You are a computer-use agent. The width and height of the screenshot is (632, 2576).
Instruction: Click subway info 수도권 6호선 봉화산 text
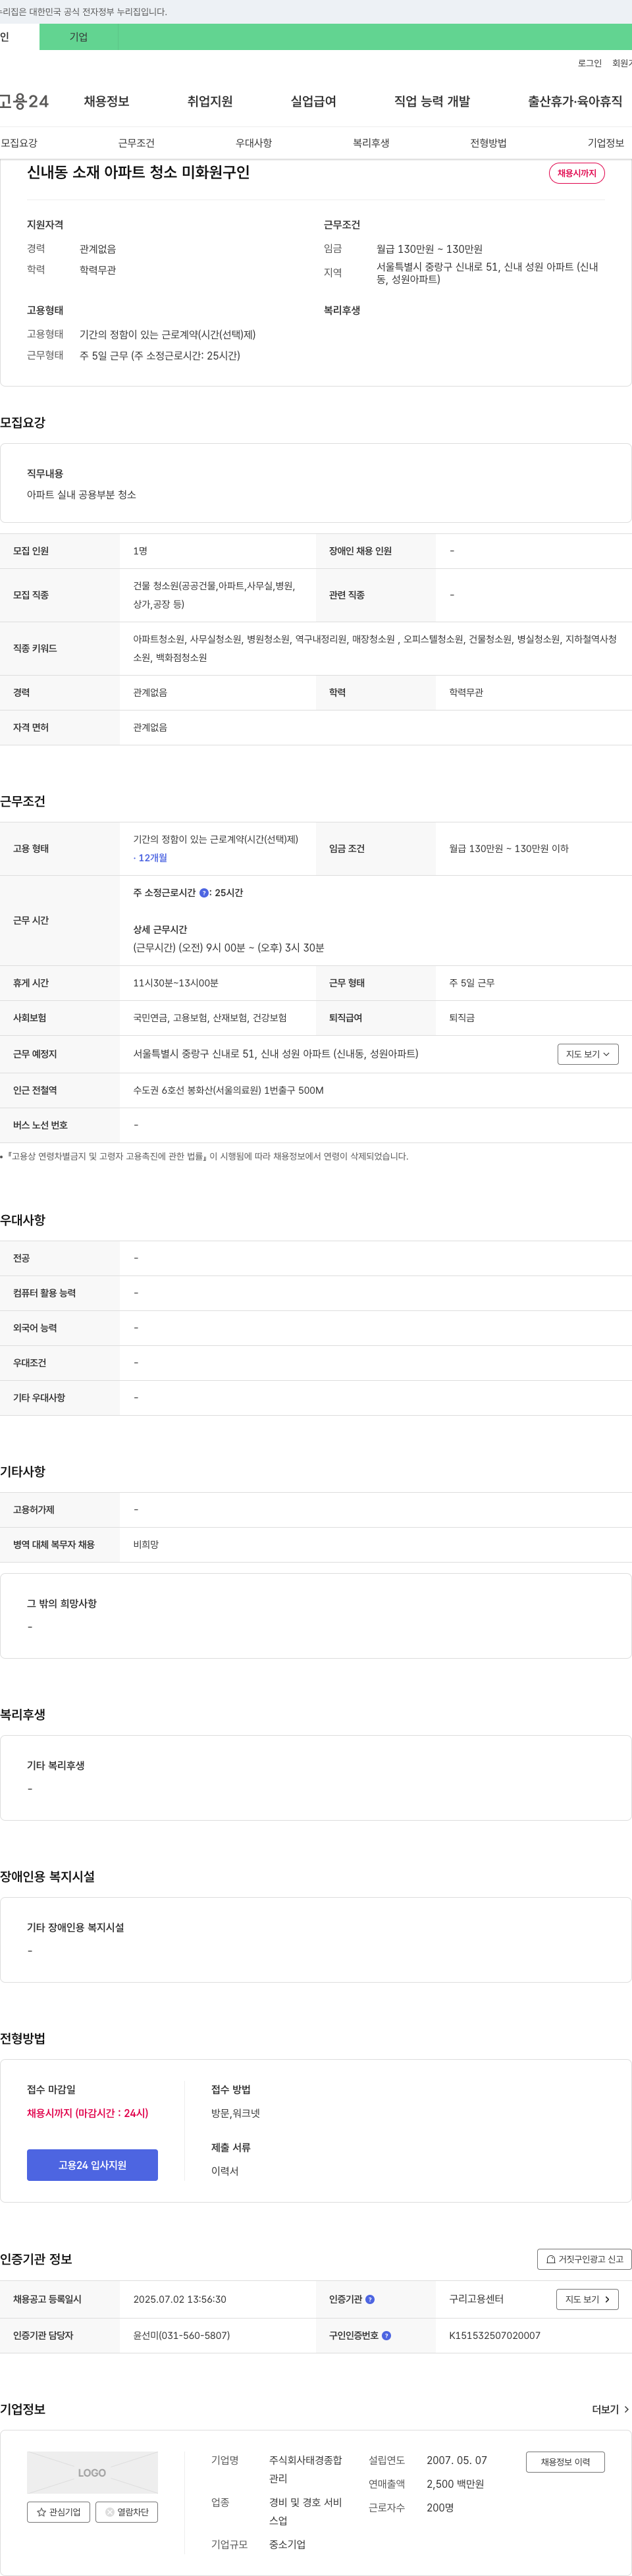tap(228, 1090)
